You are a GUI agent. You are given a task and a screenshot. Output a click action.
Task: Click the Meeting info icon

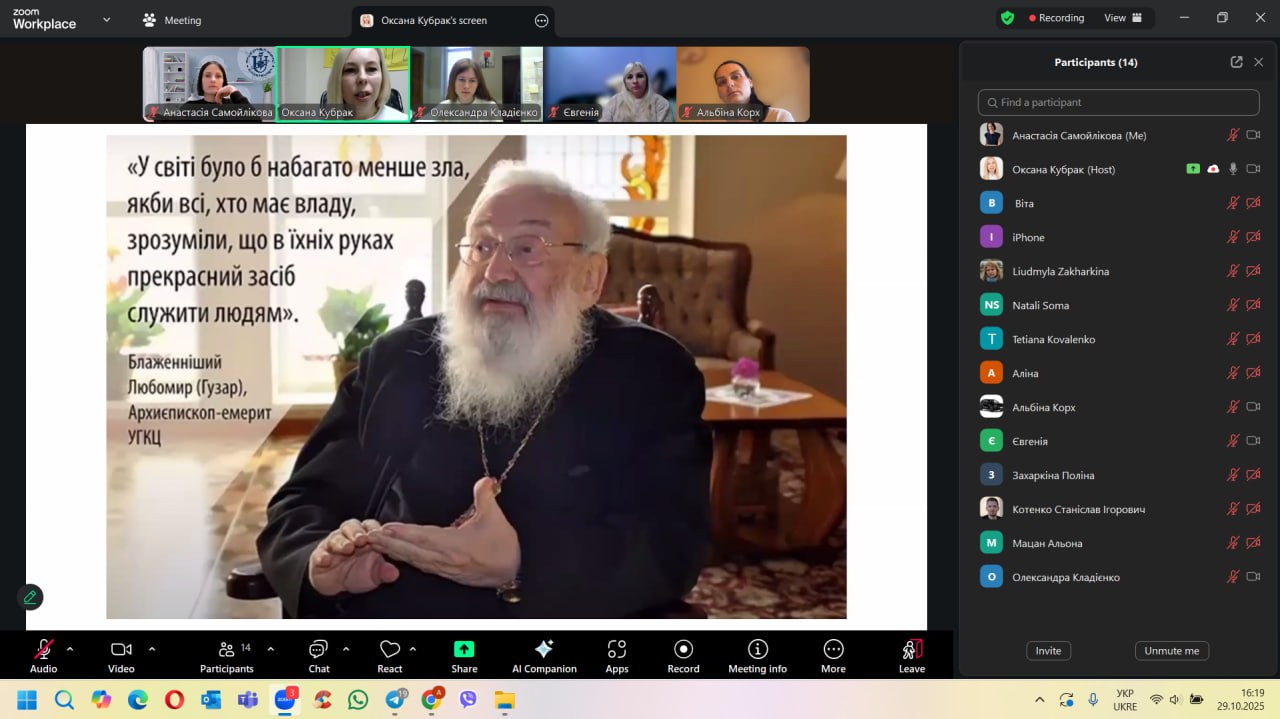(757, 655)
